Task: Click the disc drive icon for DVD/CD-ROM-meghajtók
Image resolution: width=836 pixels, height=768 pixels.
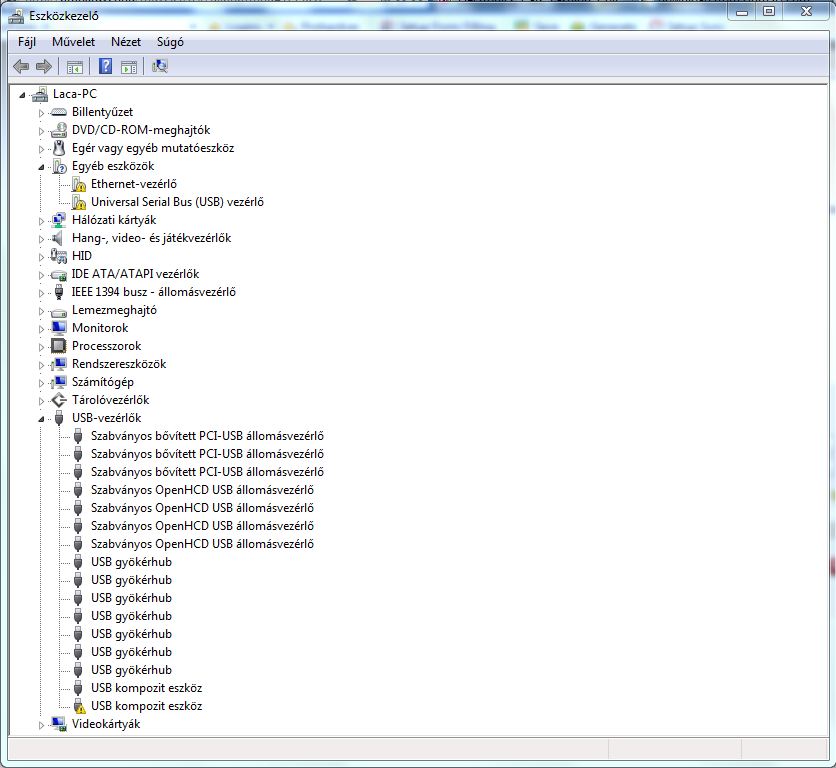Action: click(59, 130)
